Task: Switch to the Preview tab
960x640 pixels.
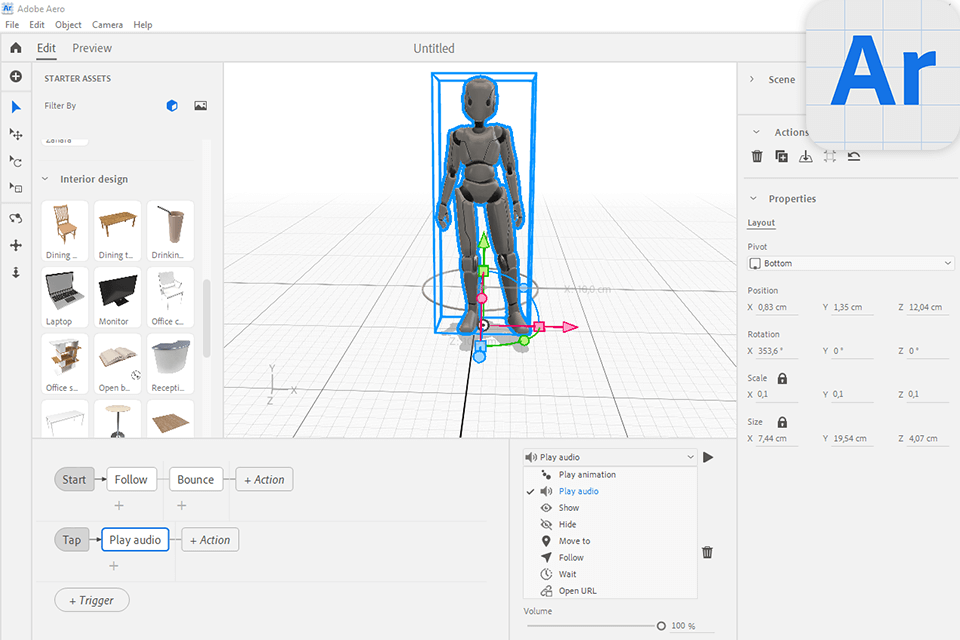Action: click(92, 48)
